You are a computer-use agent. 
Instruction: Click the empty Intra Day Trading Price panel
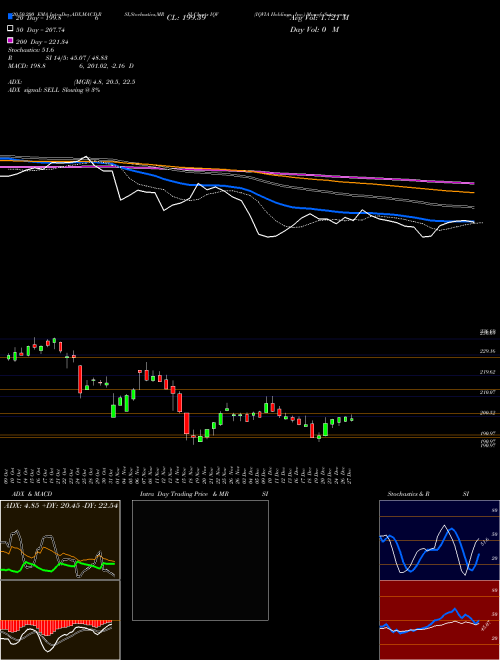pos(200,560)
